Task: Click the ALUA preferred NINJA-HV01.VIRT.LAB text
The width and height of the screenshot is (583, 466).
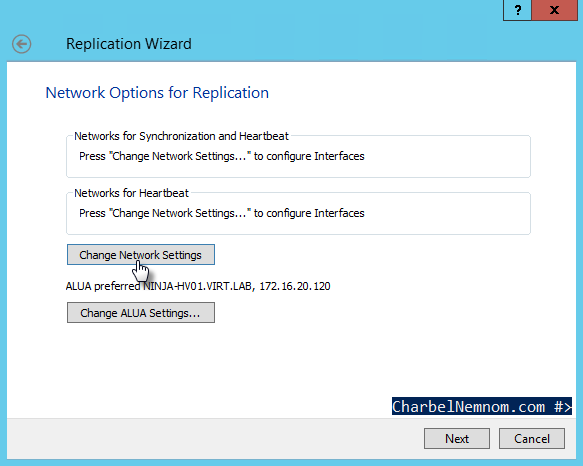Action: tap(198, 286)
